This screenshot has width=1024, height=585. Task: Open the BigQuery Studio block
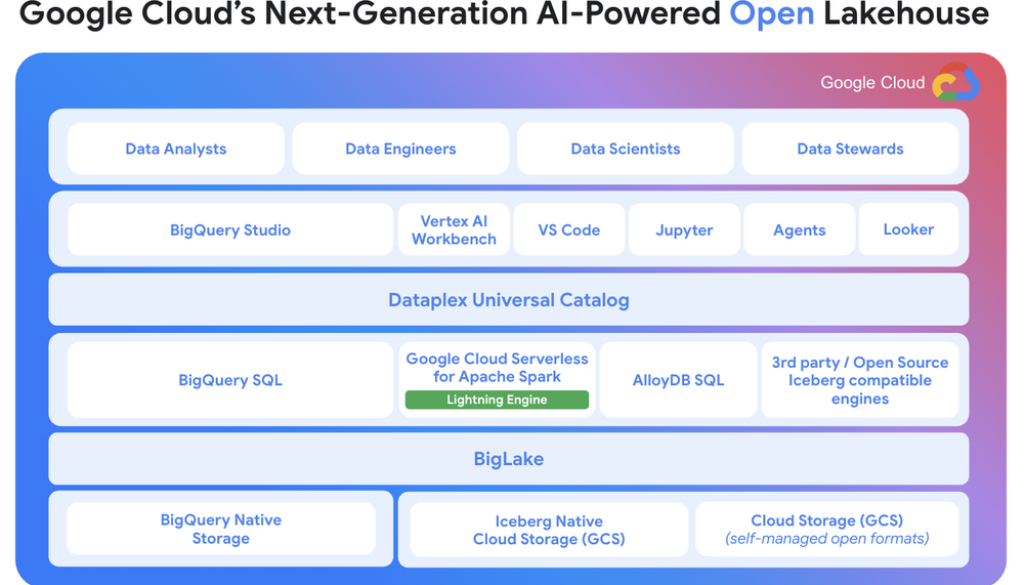pyautogui.click(x=230, y=230)
